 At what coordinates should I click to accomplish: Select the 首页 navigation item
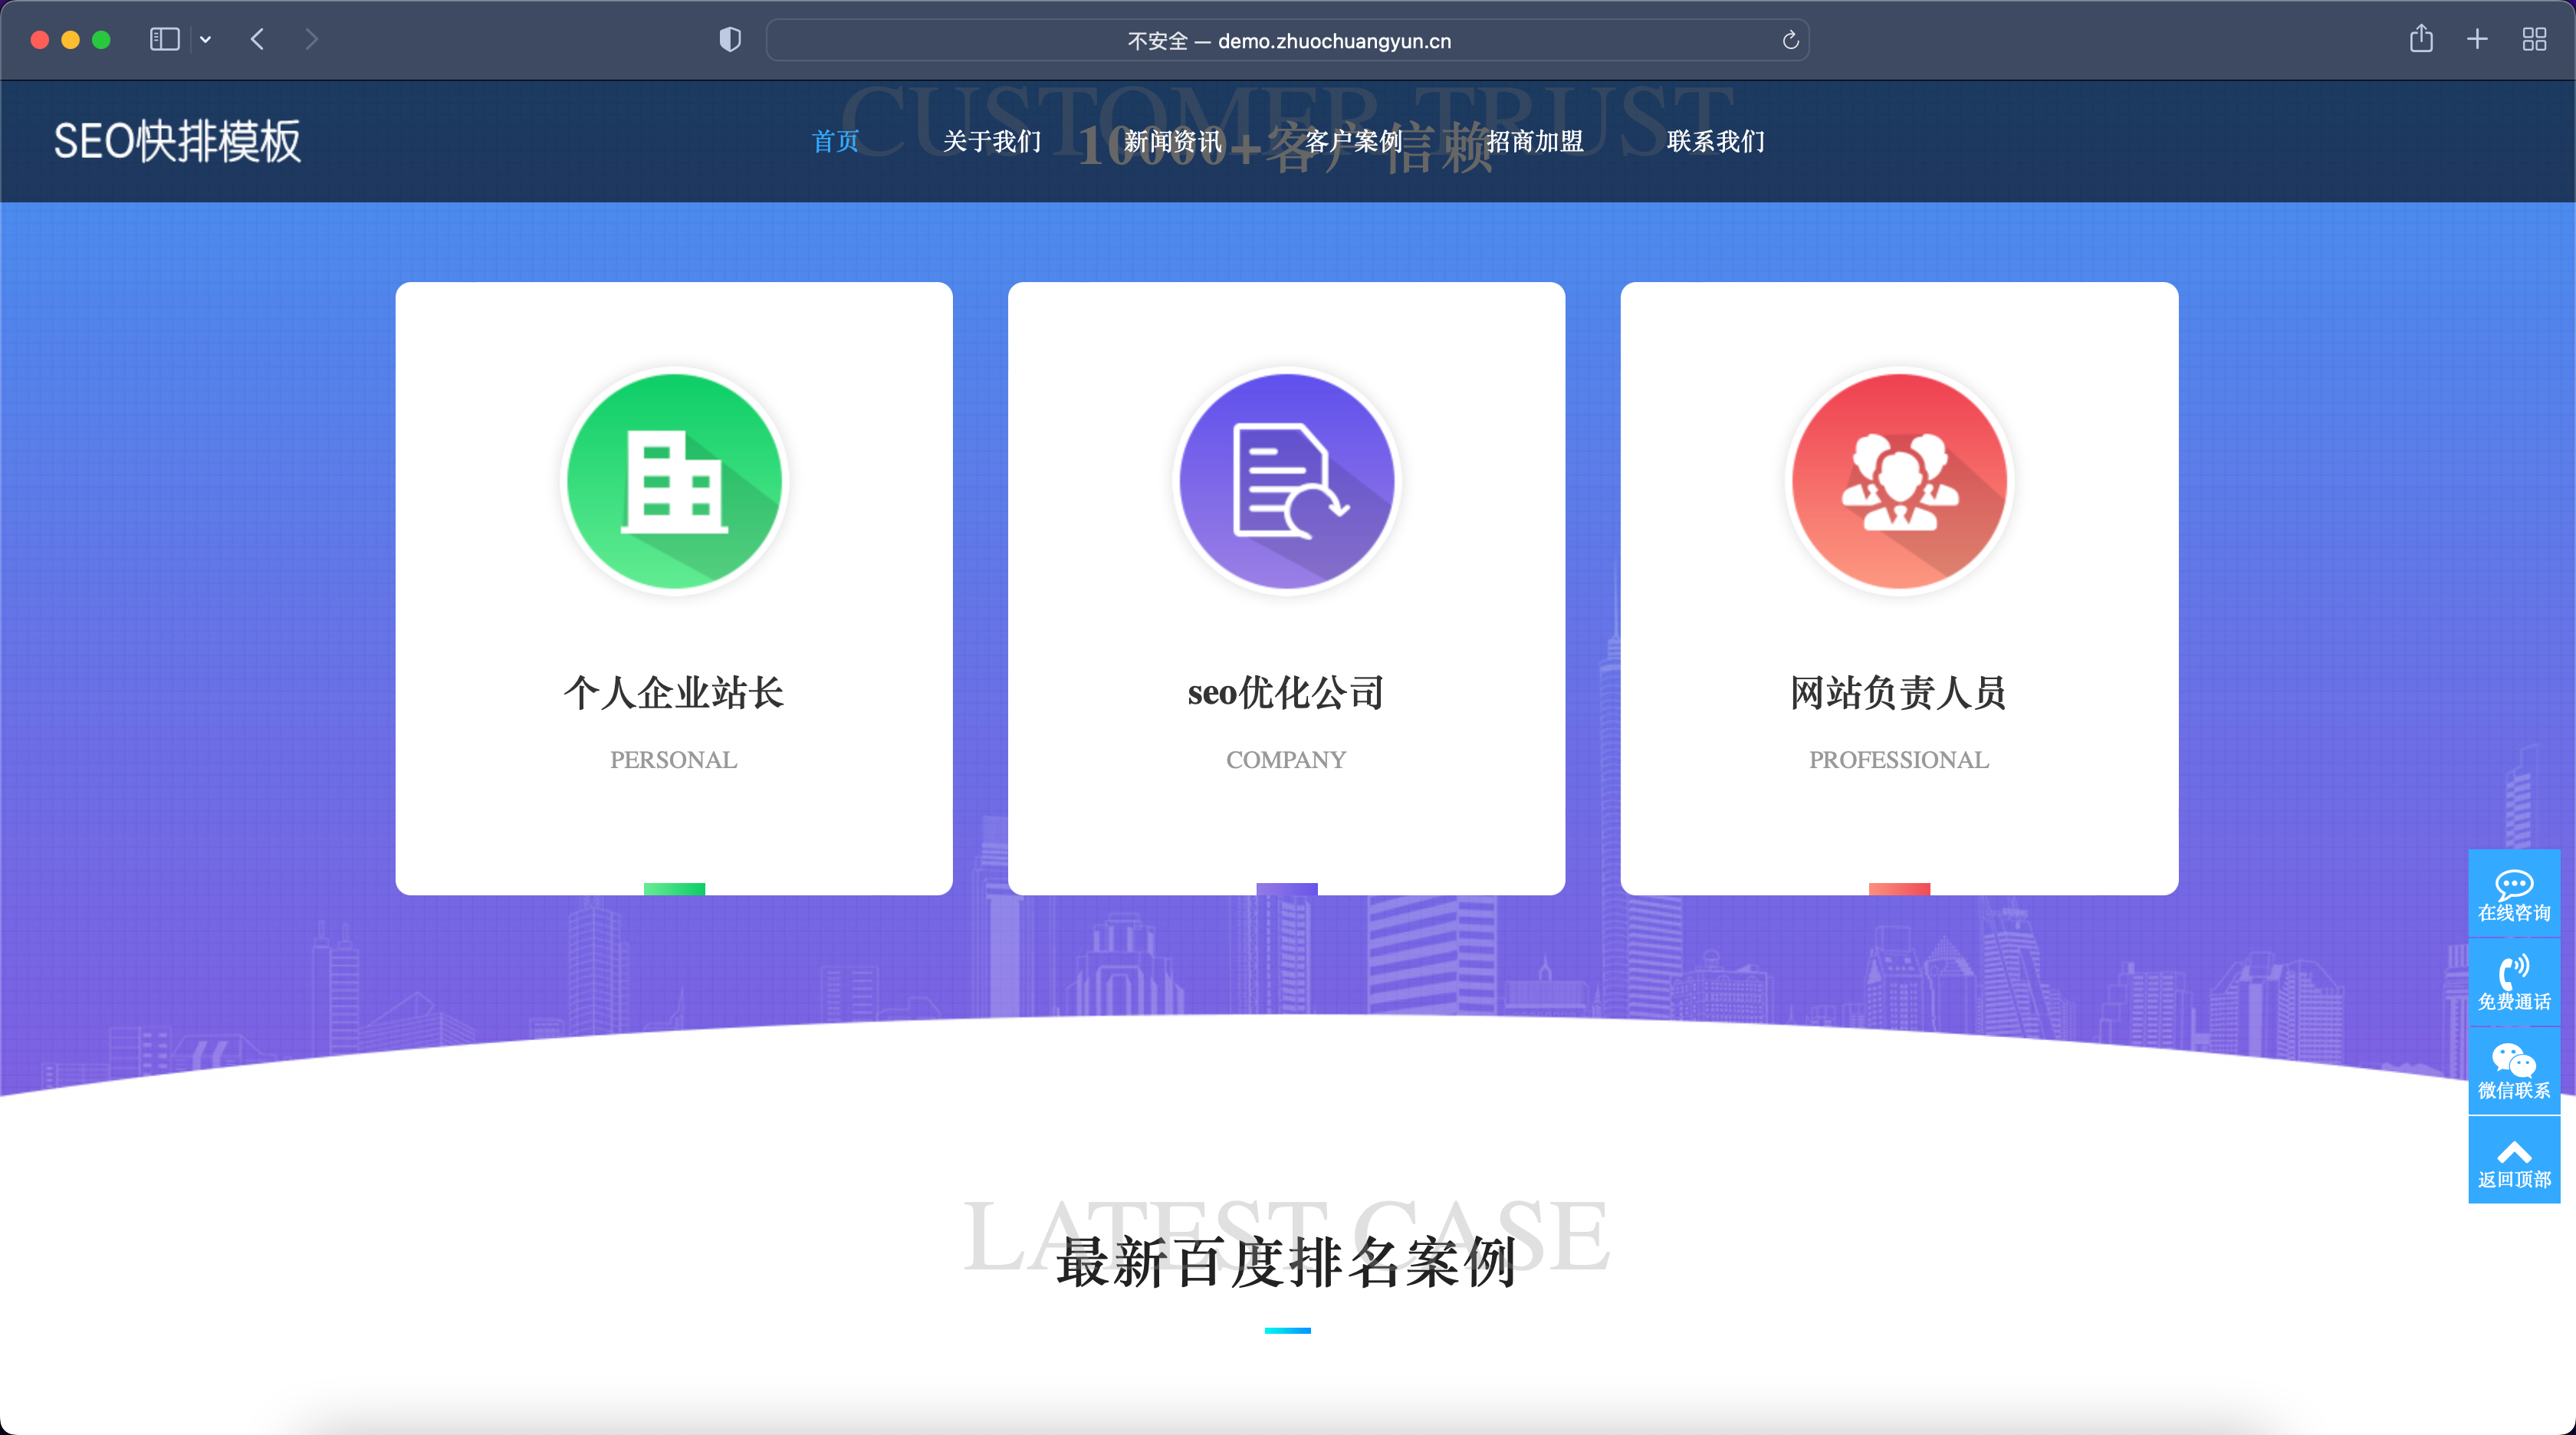click(836, 142)
